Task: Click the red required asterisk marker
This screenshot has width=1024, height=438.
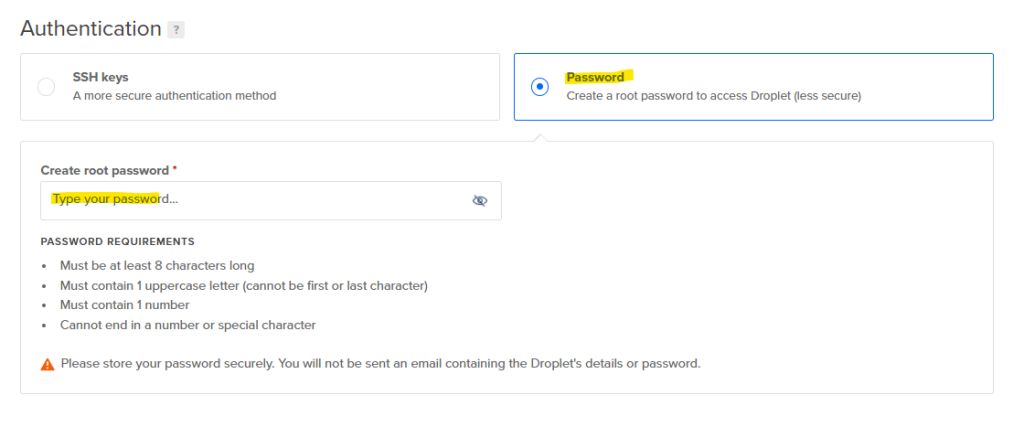Action: (x=175, y=170)
